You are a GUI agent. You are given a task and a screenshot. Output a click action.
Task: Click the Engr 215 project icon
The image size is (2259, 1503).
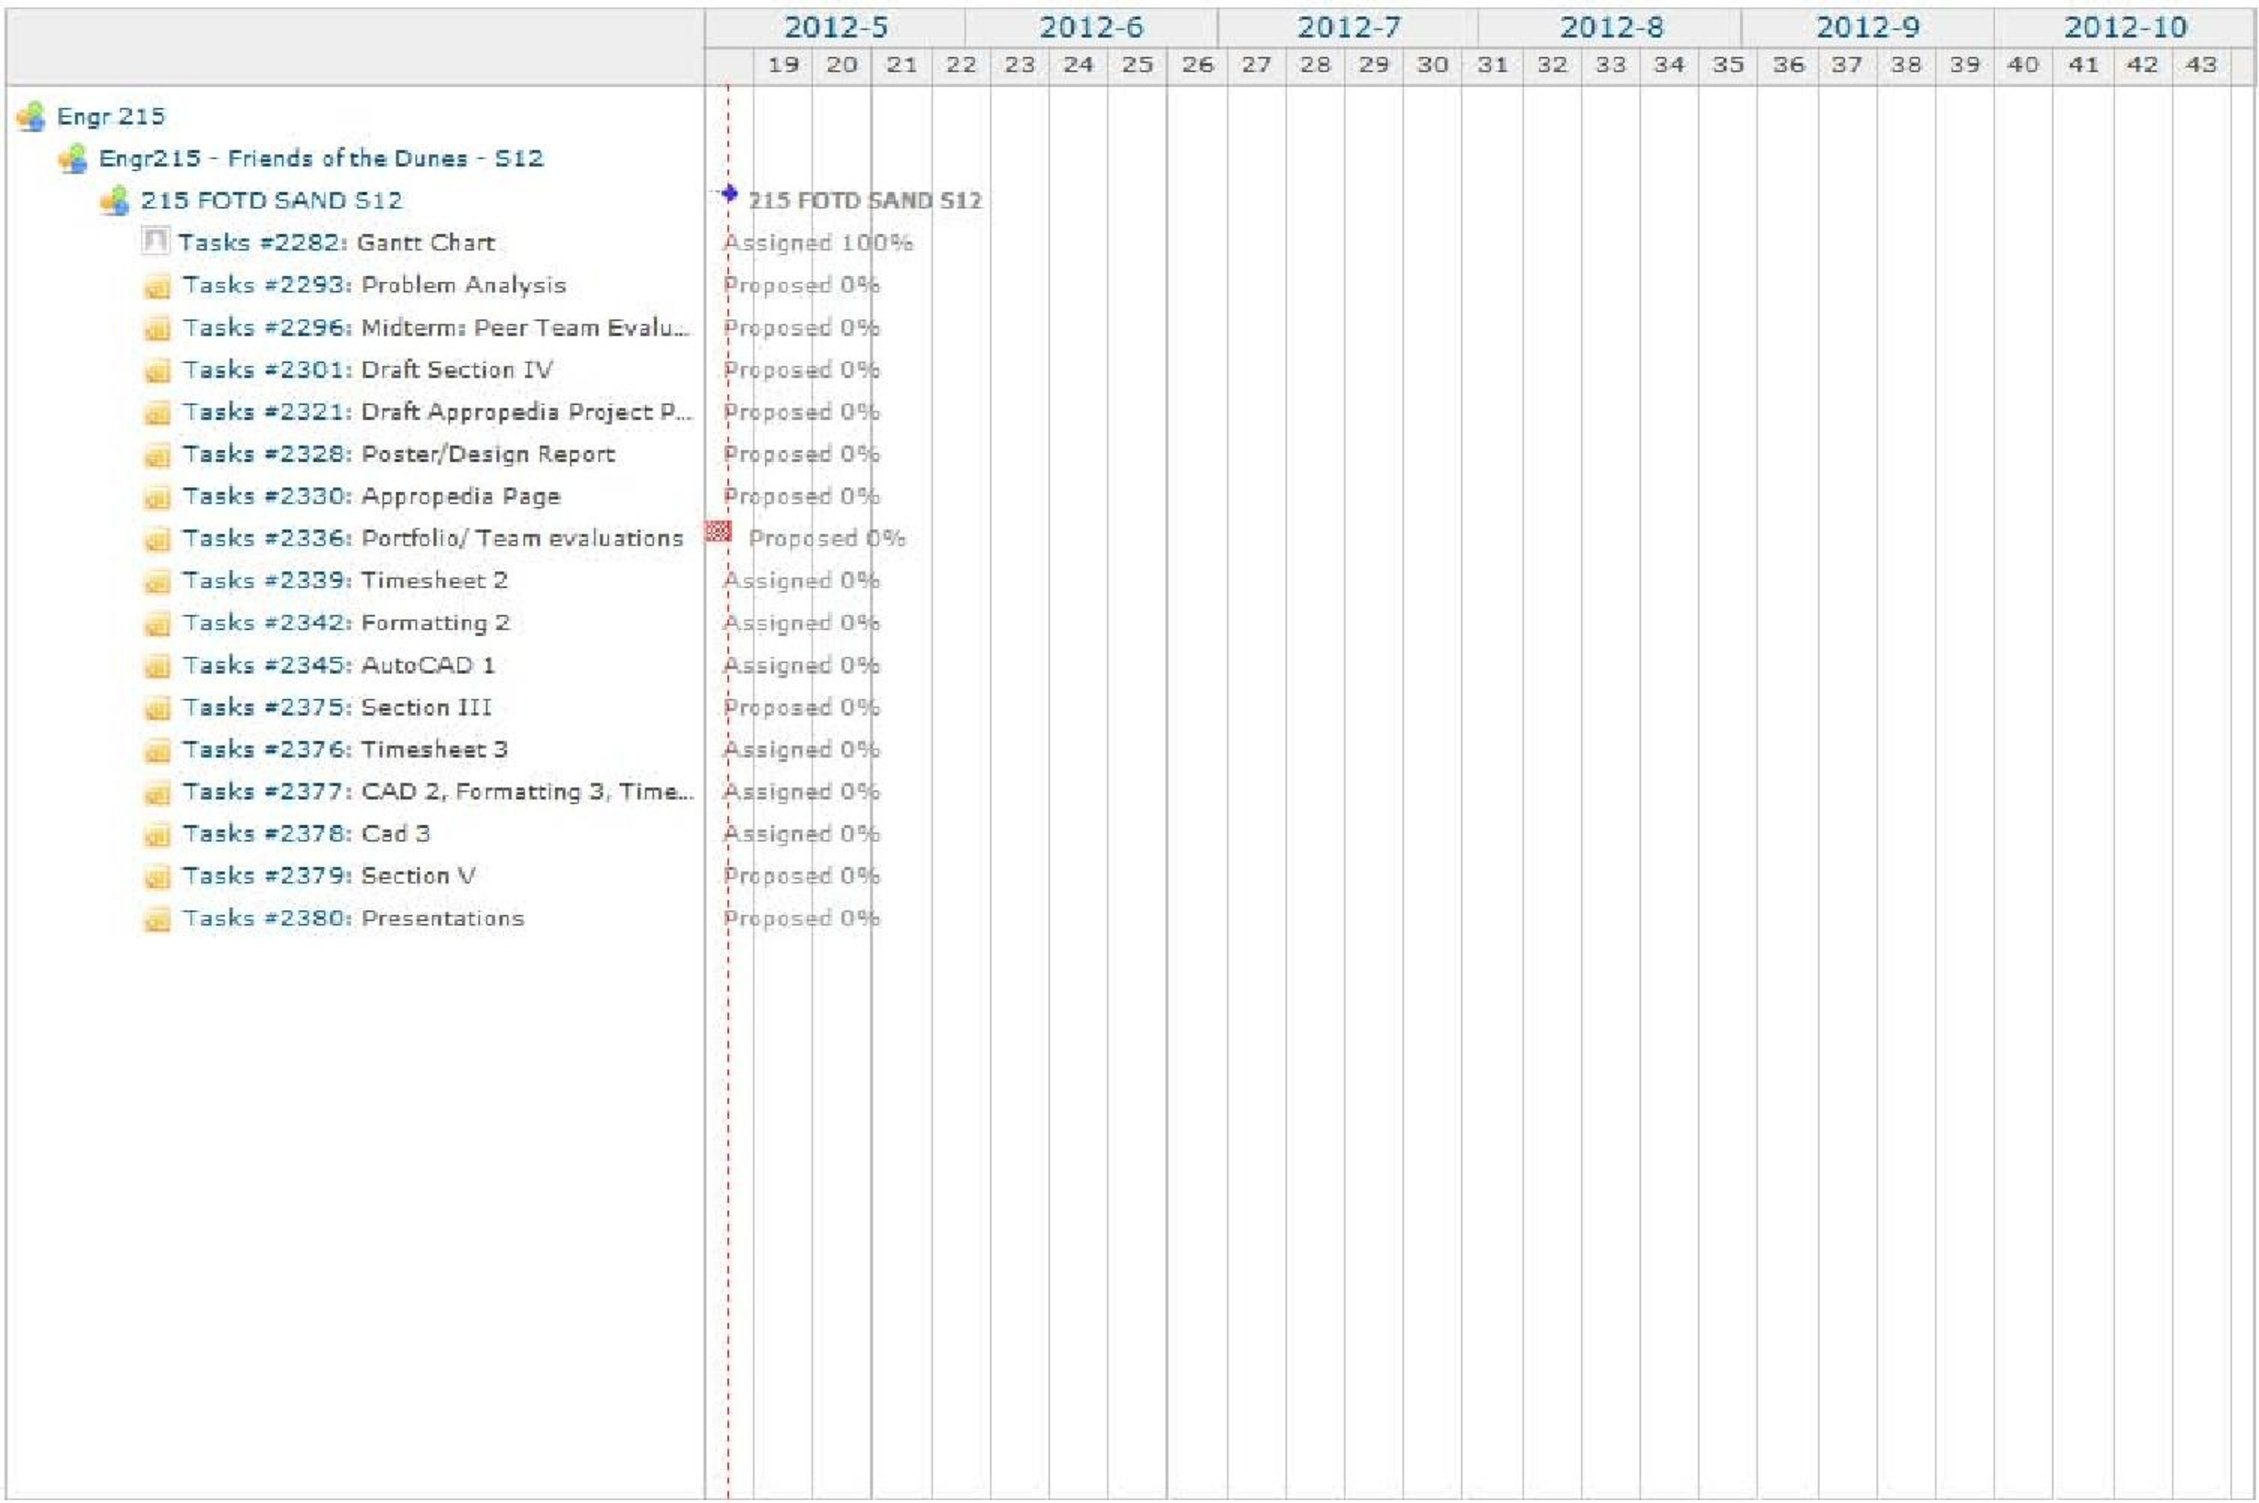pyautogui.click(x=31, y=117)
